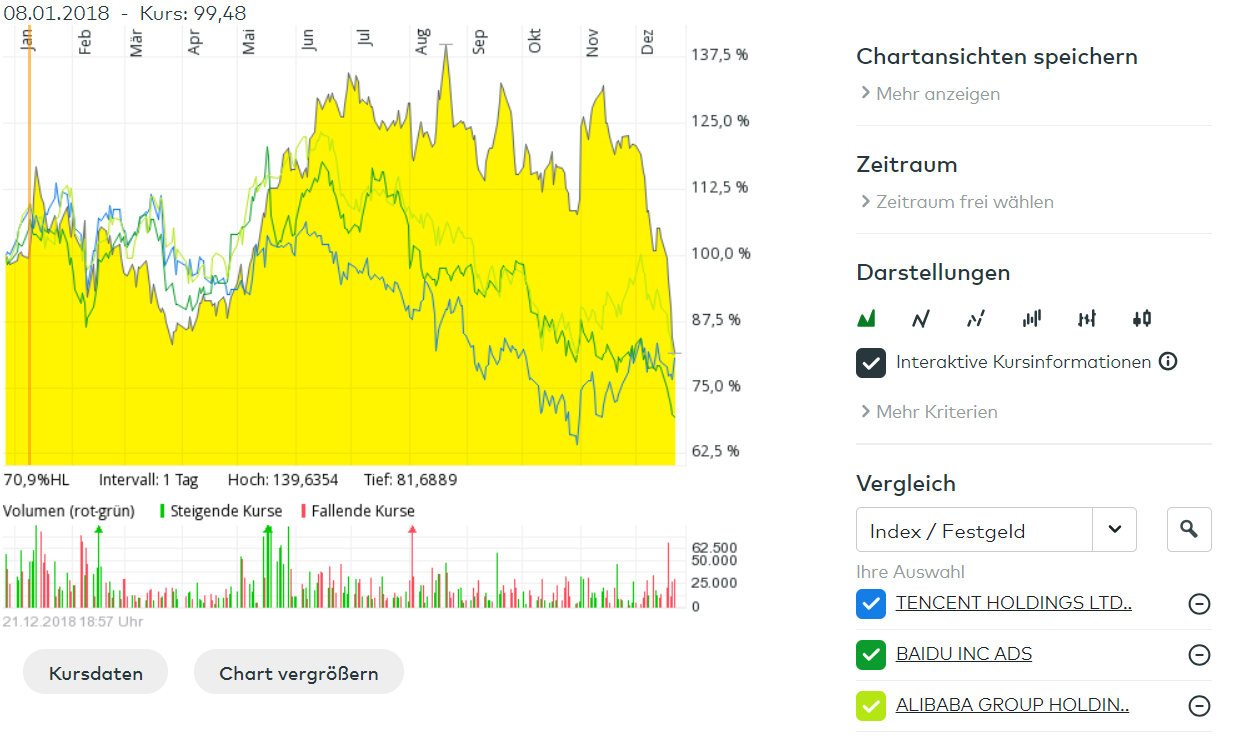
Task: Uncheck the Interaktive Kursinformationen checkbox
Action: 871,362
